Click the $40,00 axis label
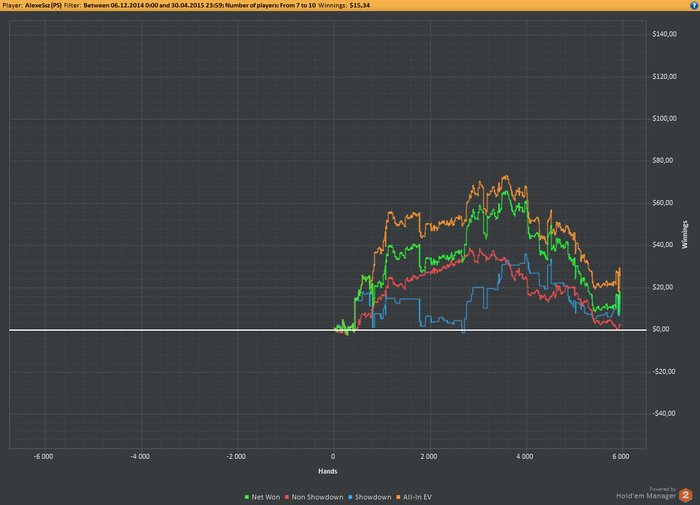Image resolution: width=700 pixels, height=505 pixels. pyautogui.click(x=662, y=245)
